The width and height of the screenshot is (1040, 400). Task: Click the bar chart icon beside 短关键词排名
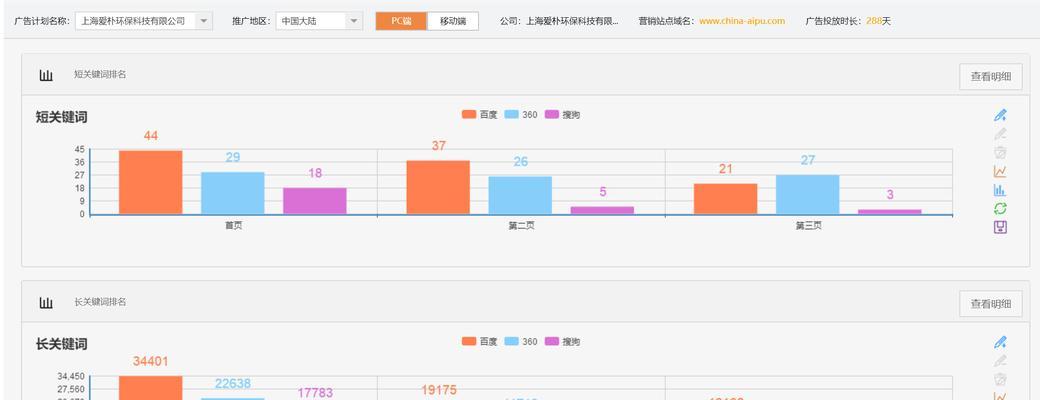click(46, 75)
